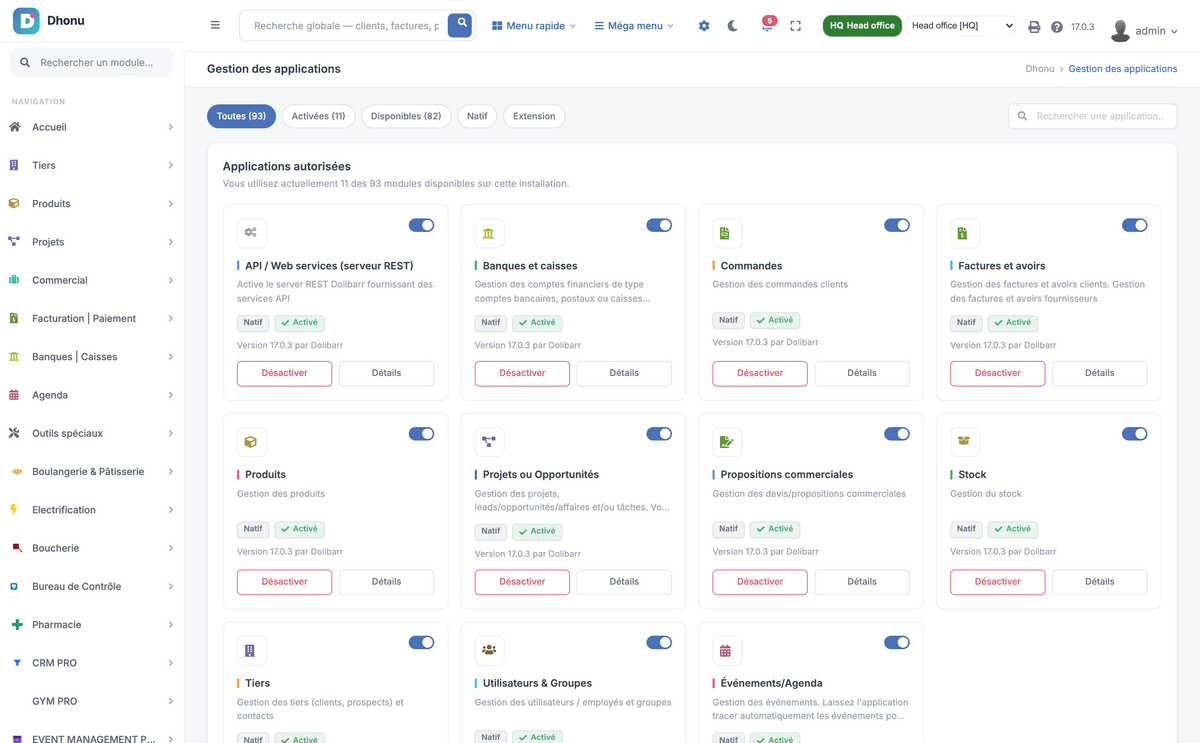The width and height of the screenshot is (1200, 743).
Task: Click the HQ Head office green button
Action: coord(862,26)
